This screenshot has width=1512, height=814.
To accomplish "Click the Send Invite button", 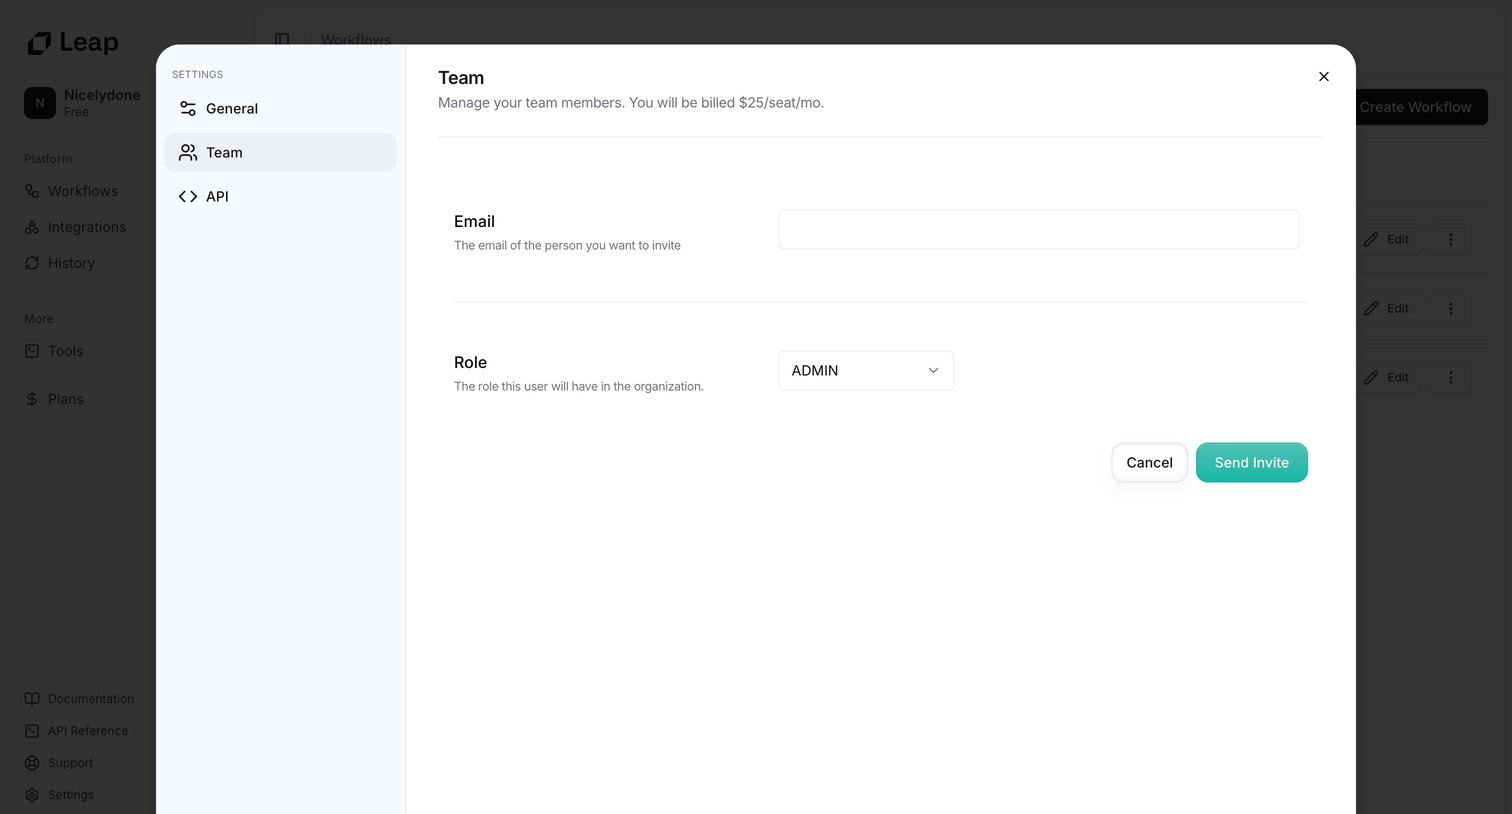I will click(1251, 463).
